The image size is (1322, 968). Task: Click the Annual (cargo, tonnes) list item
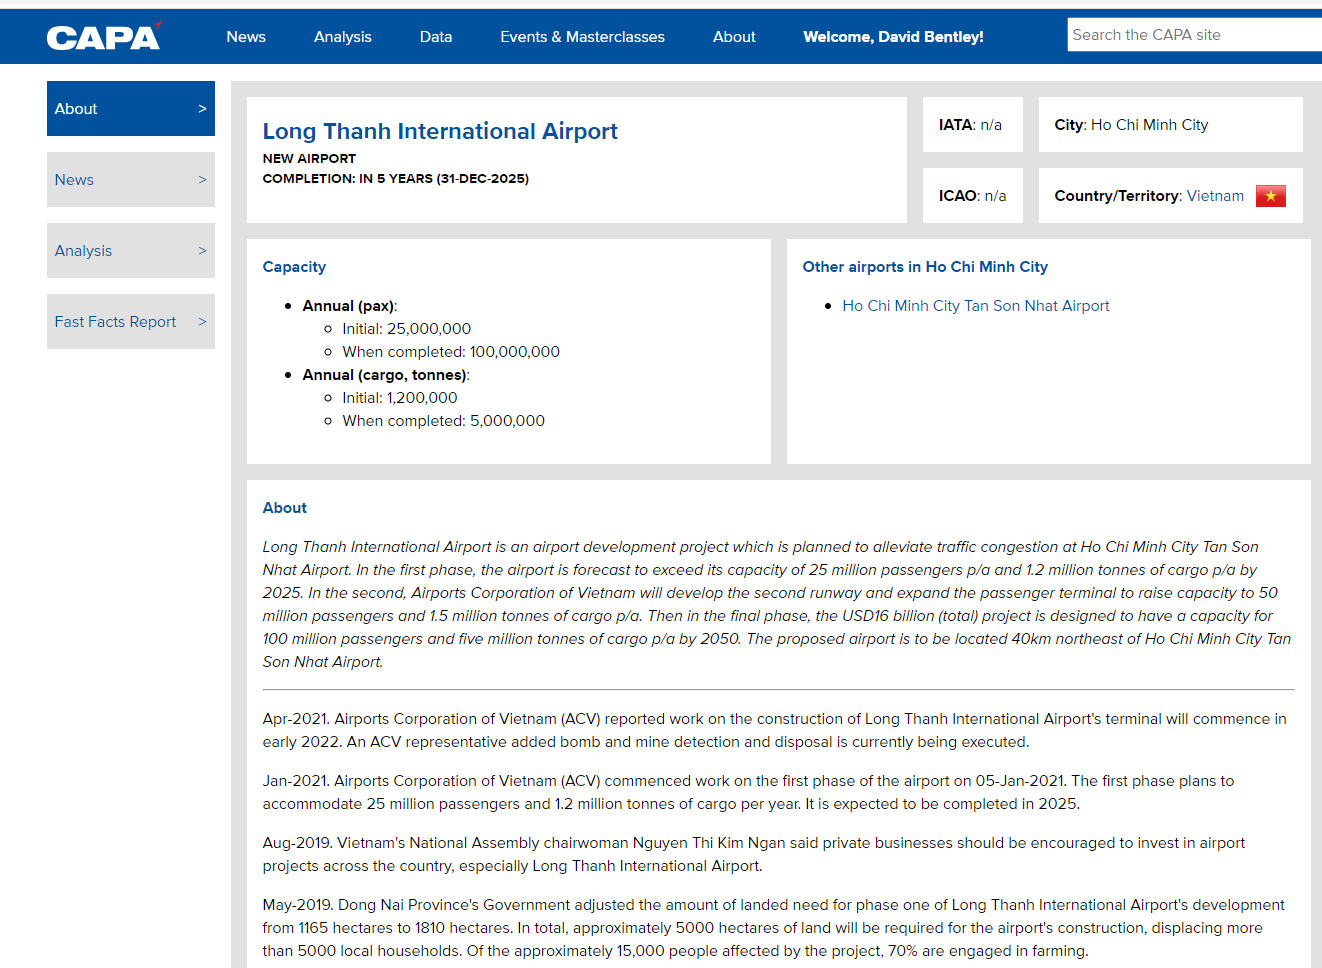point(386,375)
